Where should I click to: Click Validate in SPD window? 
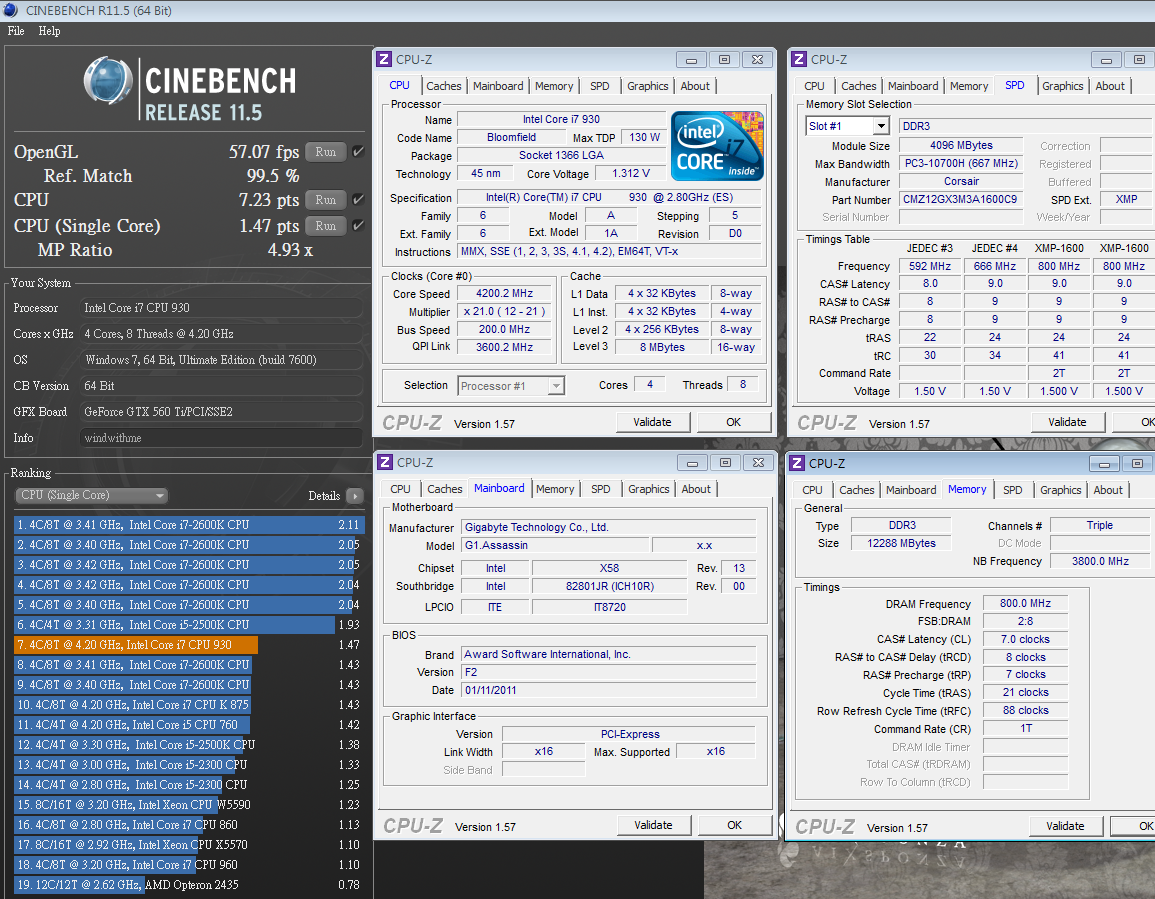(1067, 422)
